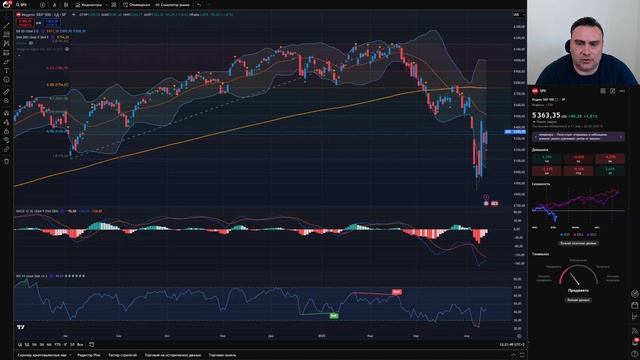Activate the Zoom In tool
640x360 pixels.
(7, 101)
